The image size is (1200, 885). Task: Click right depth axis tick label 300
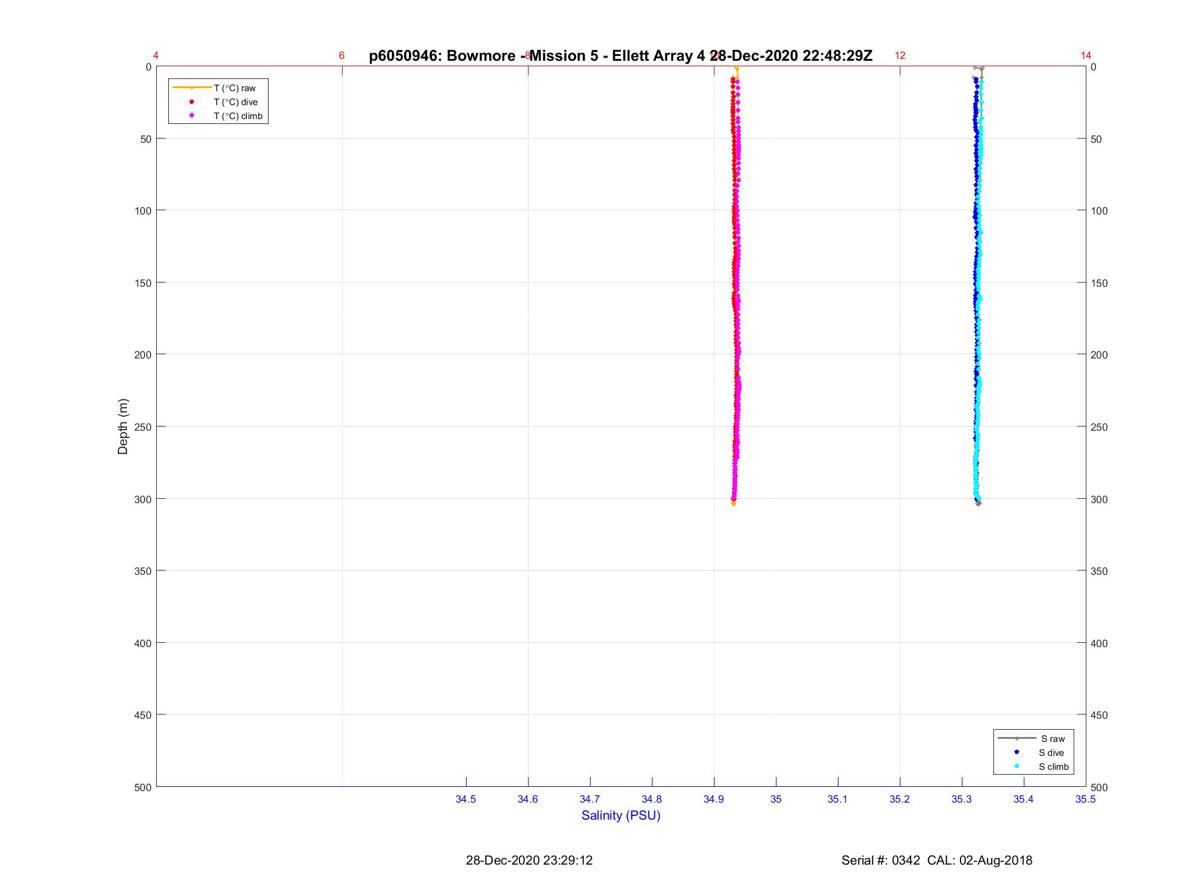pos(1100,499)
